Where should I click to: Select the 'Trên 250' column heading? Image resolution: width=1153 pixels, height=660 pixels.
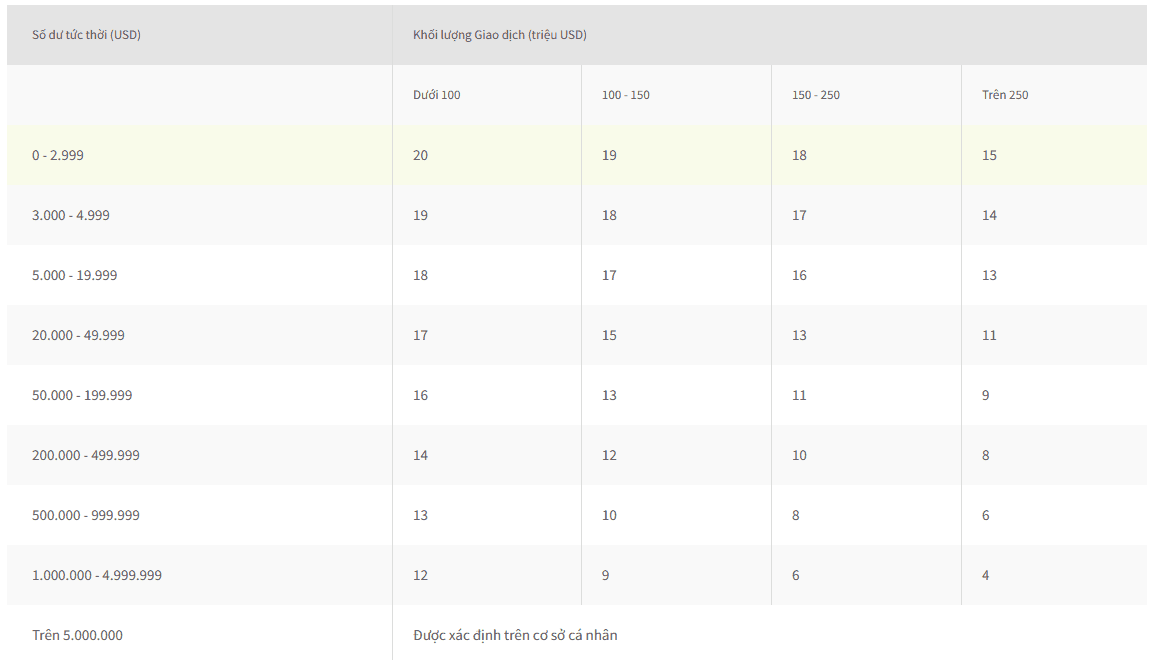(1005, 95)
